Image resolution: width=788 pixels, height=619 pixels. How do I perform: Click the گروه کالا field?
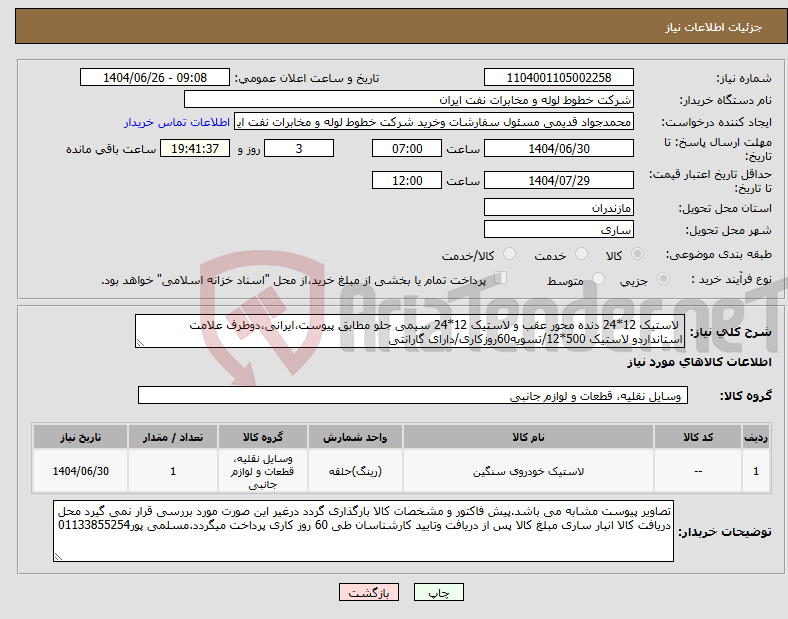[413, 395]
